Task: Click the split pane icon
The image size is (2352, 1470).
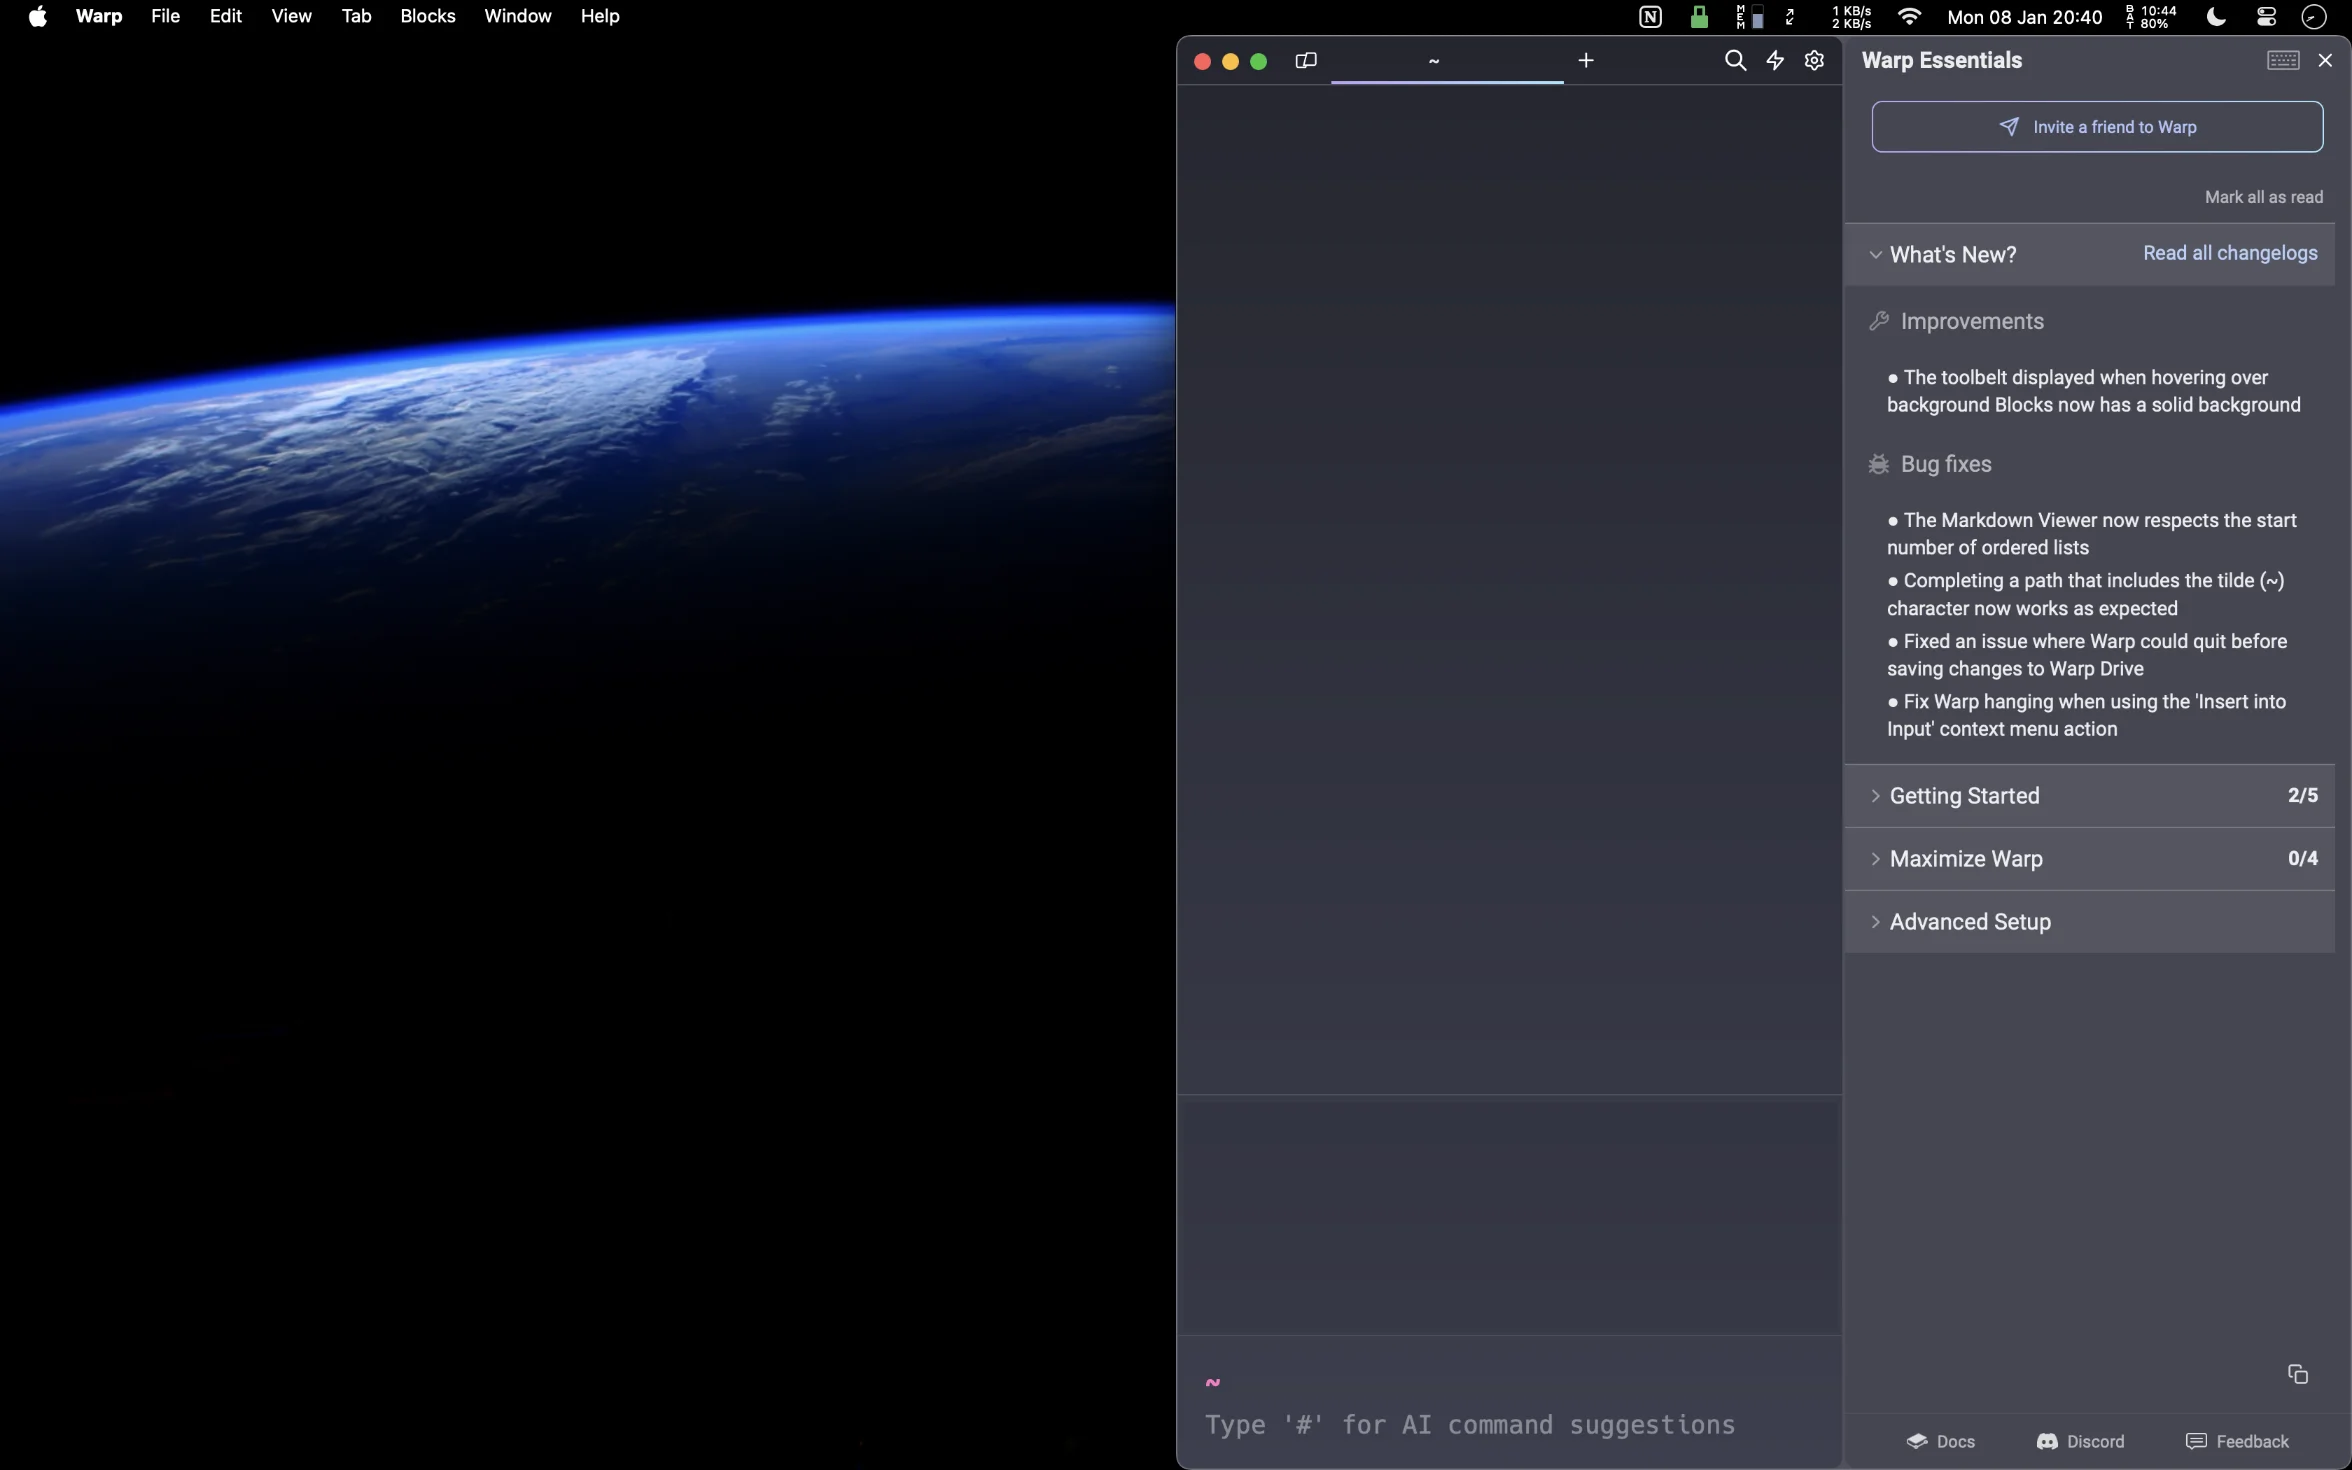Action: (1307, 59)
